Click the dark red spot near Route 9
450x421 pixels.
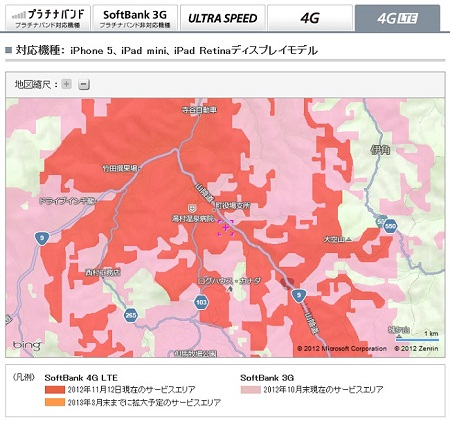coord(286,283)
